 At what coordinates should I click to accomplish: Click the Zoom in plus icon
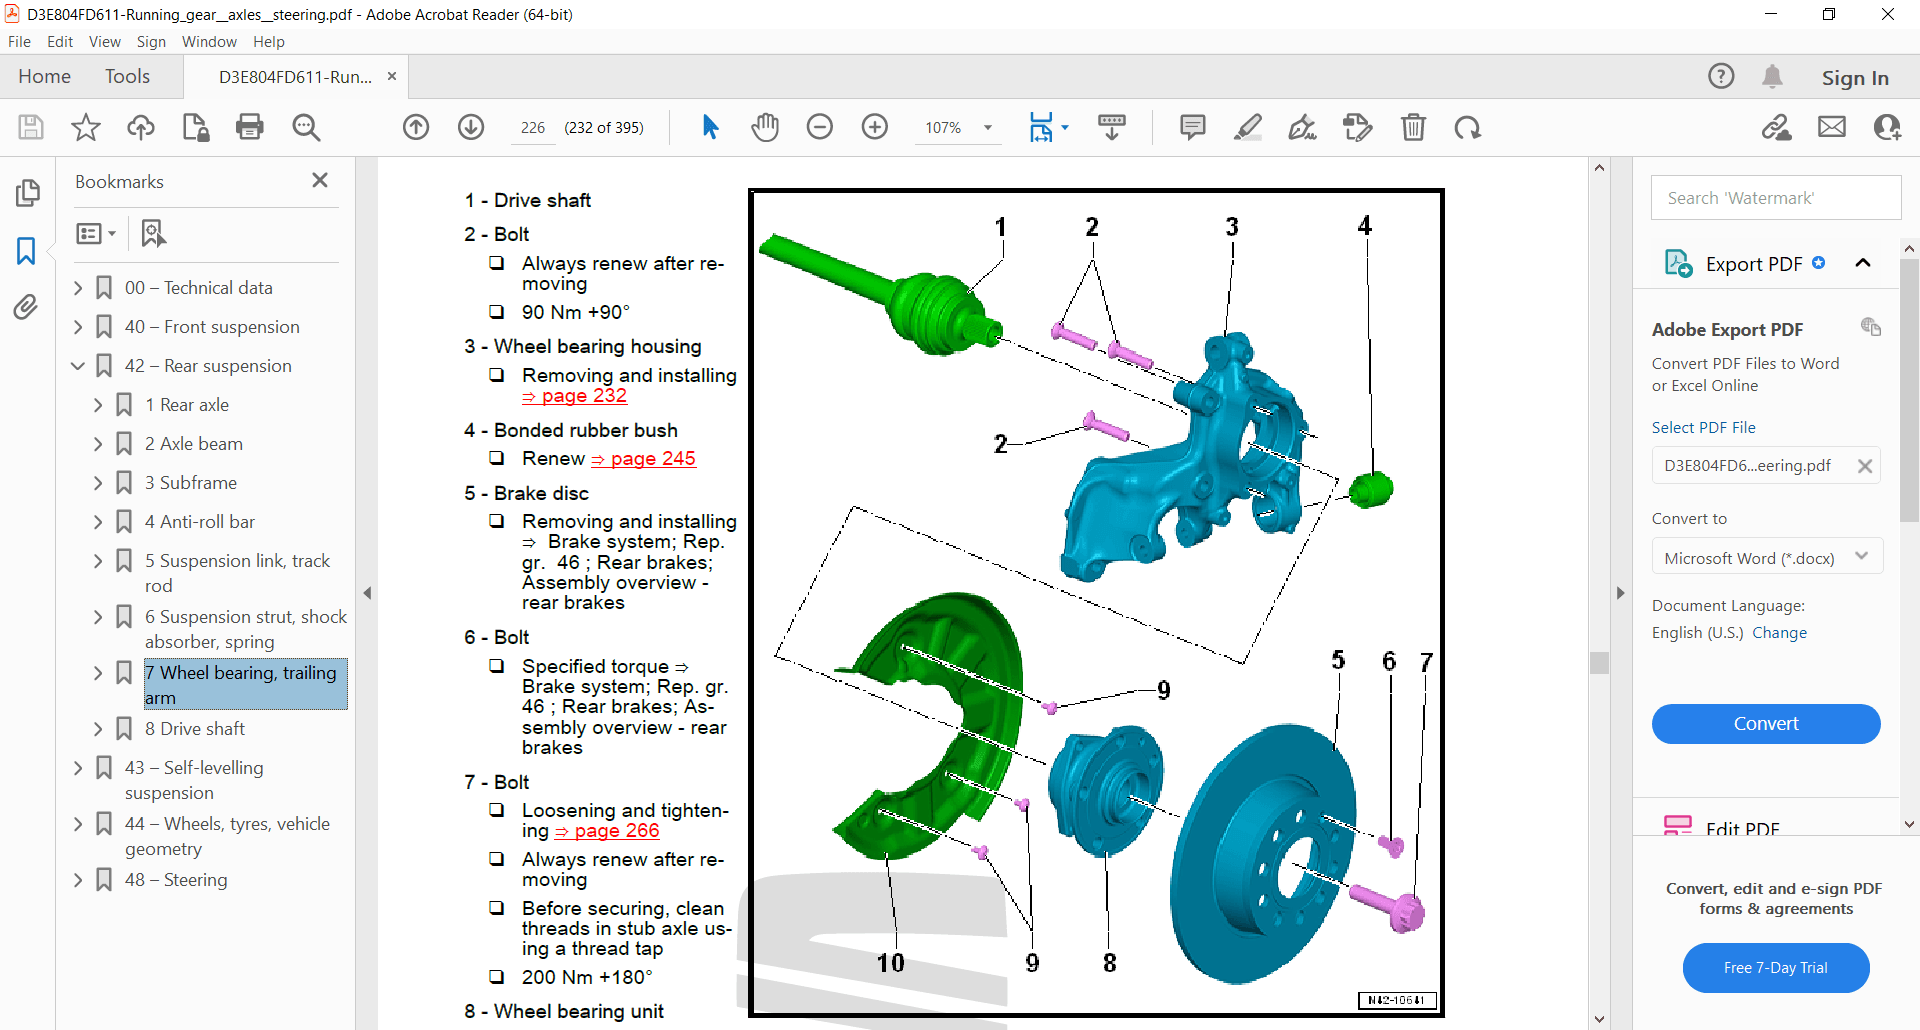[x=875, y=127]
